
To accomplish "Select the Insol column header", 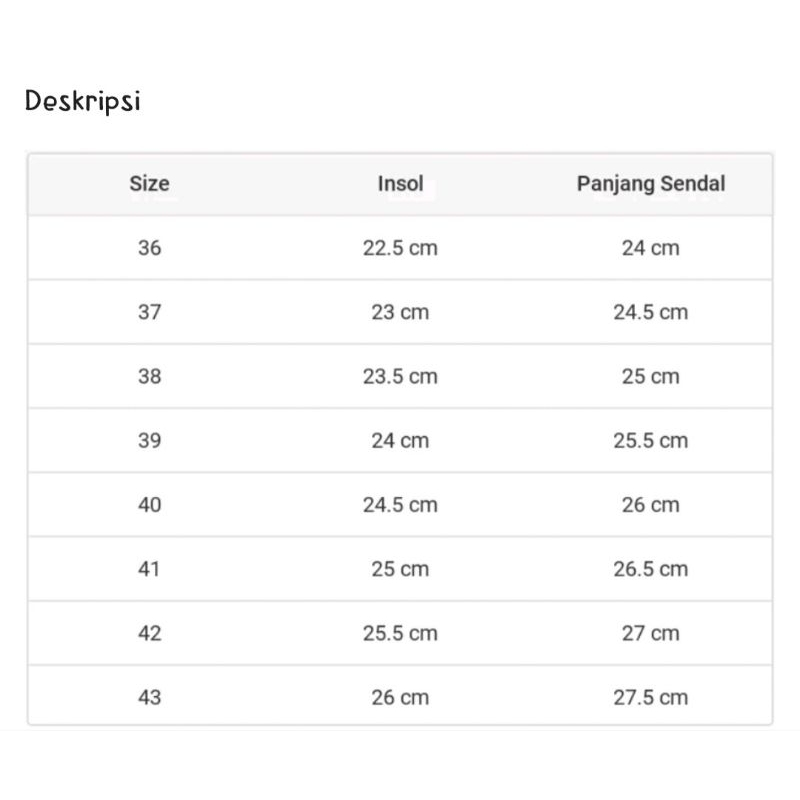I will pyautogui.click(x=400, y=184).
